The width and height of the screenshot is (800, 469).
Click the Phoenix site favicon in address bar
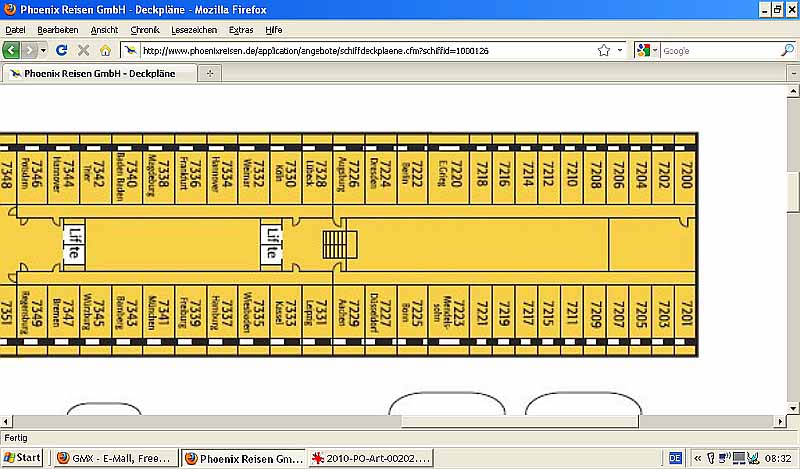pyautogui.click(x=131, y=50)
